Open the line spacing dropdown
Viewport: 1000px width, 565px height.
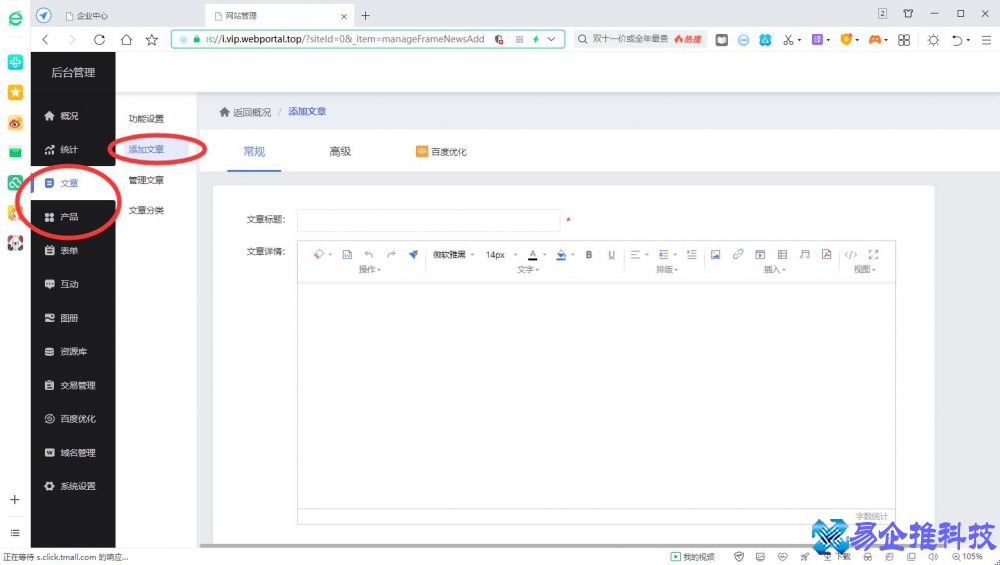click(667, 254)
